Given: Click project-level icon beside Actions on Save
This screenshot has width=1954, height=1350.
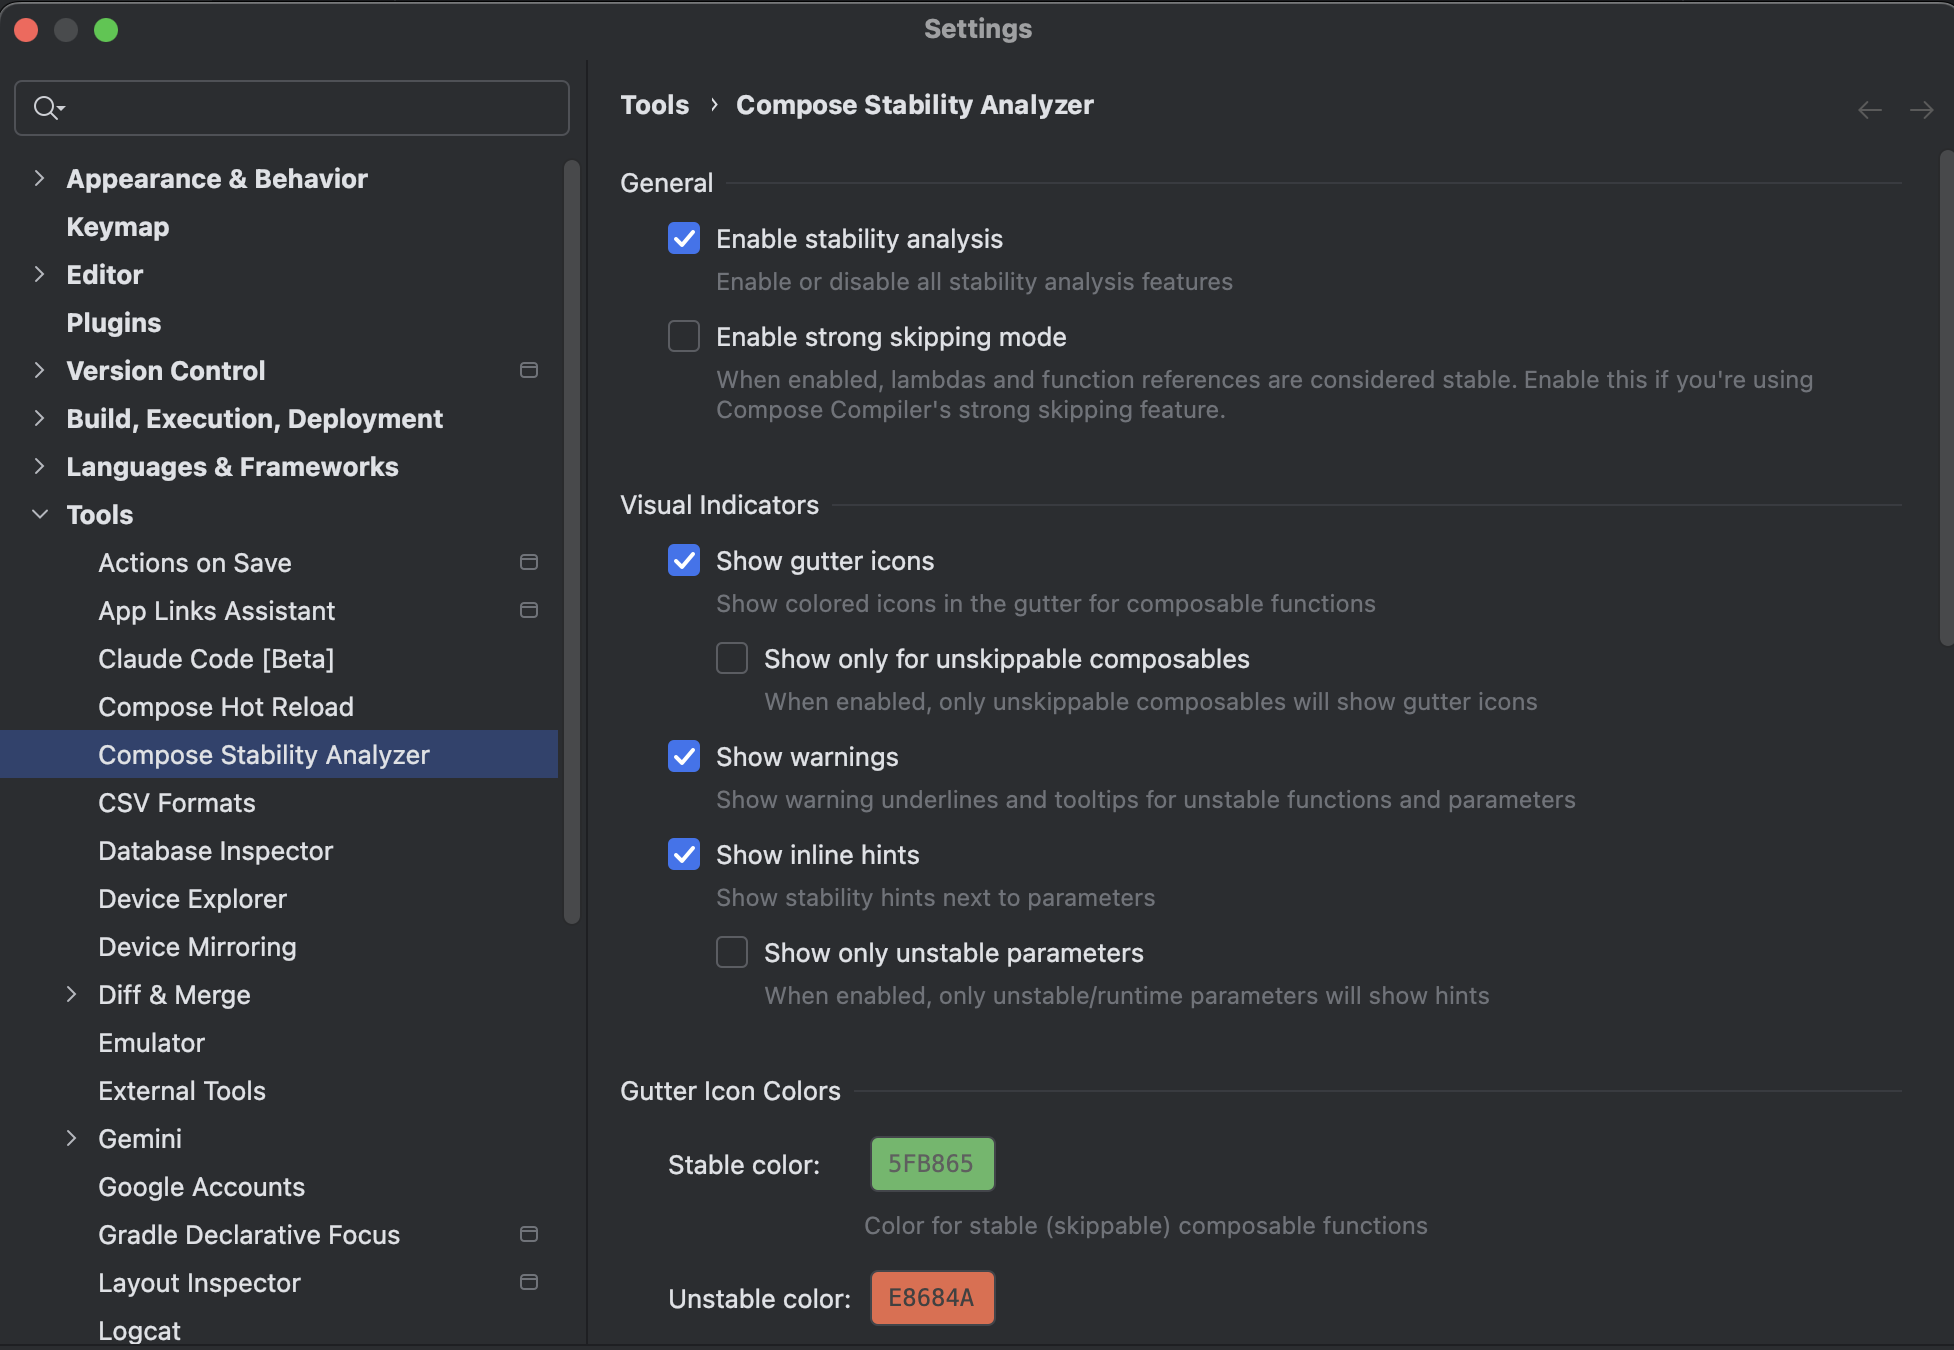Looking at the screenshot, I should (529, 562).
